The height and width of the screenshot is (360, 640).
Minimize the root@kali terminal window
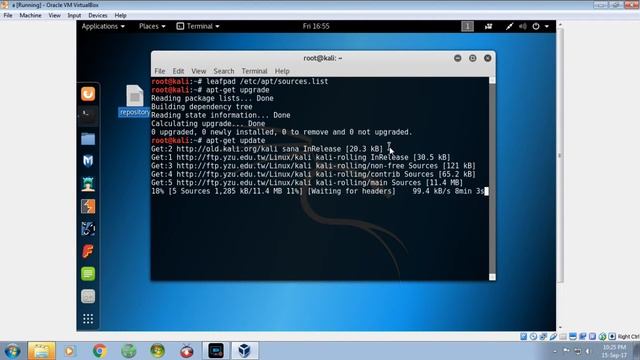pyautogui.click(x=458, y=58)
